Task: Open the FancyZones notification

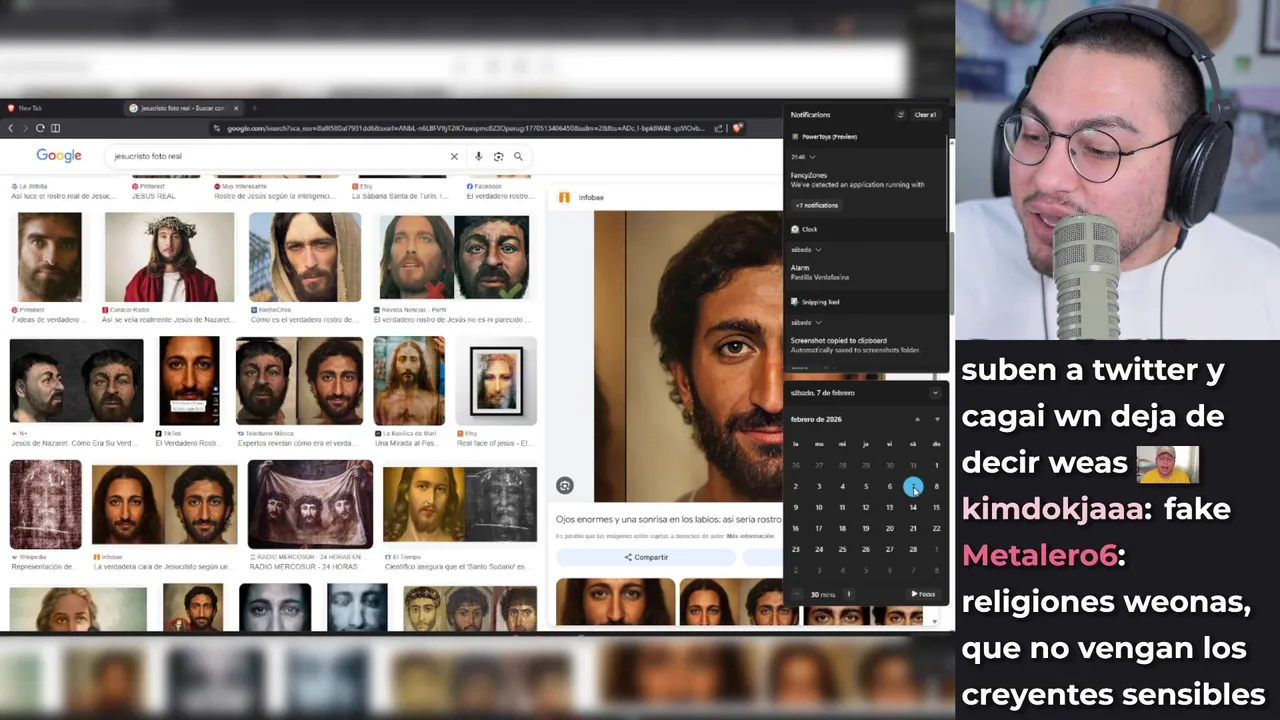Action: pos(857,180)
